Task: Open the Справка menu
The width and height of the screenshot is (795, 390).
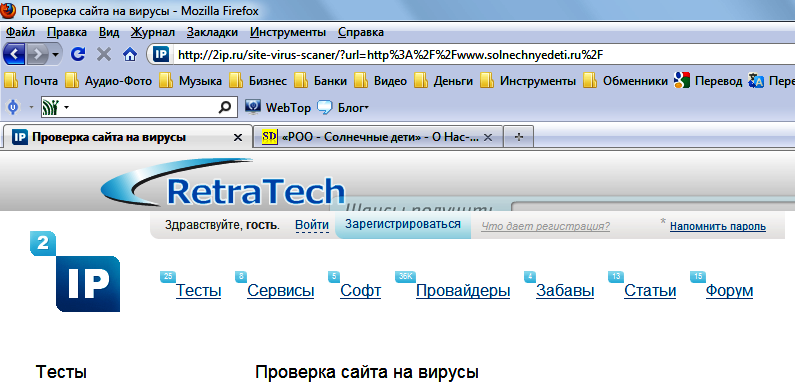Action: point(360,32)
